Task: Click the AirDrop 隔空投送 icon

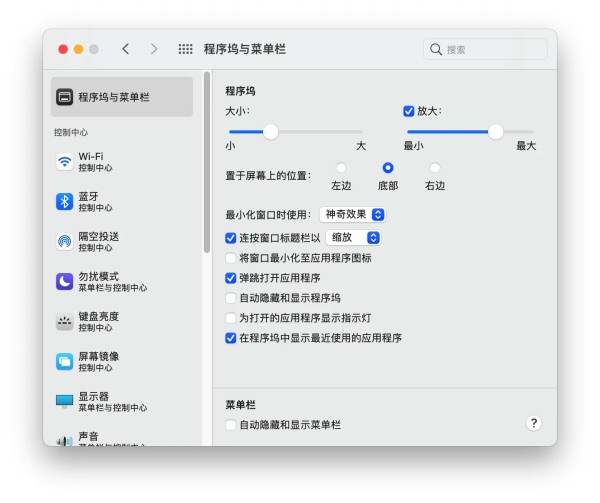Action: point(64,242)
